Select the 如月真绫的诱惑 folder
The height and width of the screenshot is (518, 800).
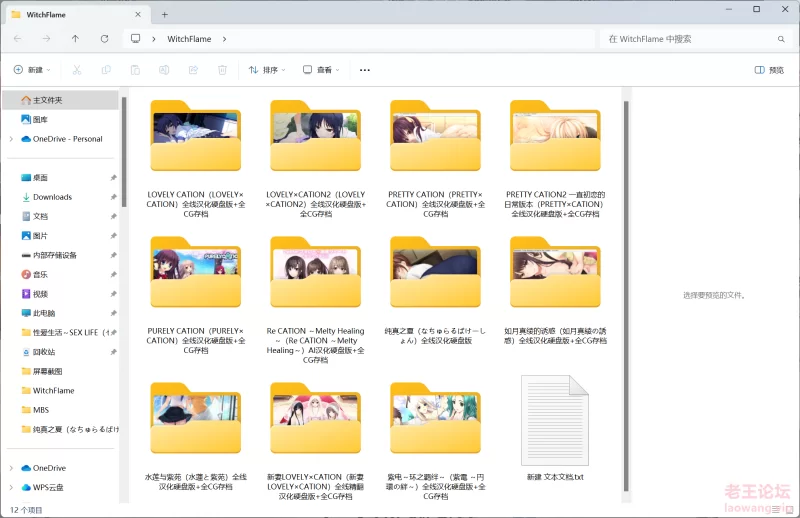pyautogui.click(x=556, y=290)
